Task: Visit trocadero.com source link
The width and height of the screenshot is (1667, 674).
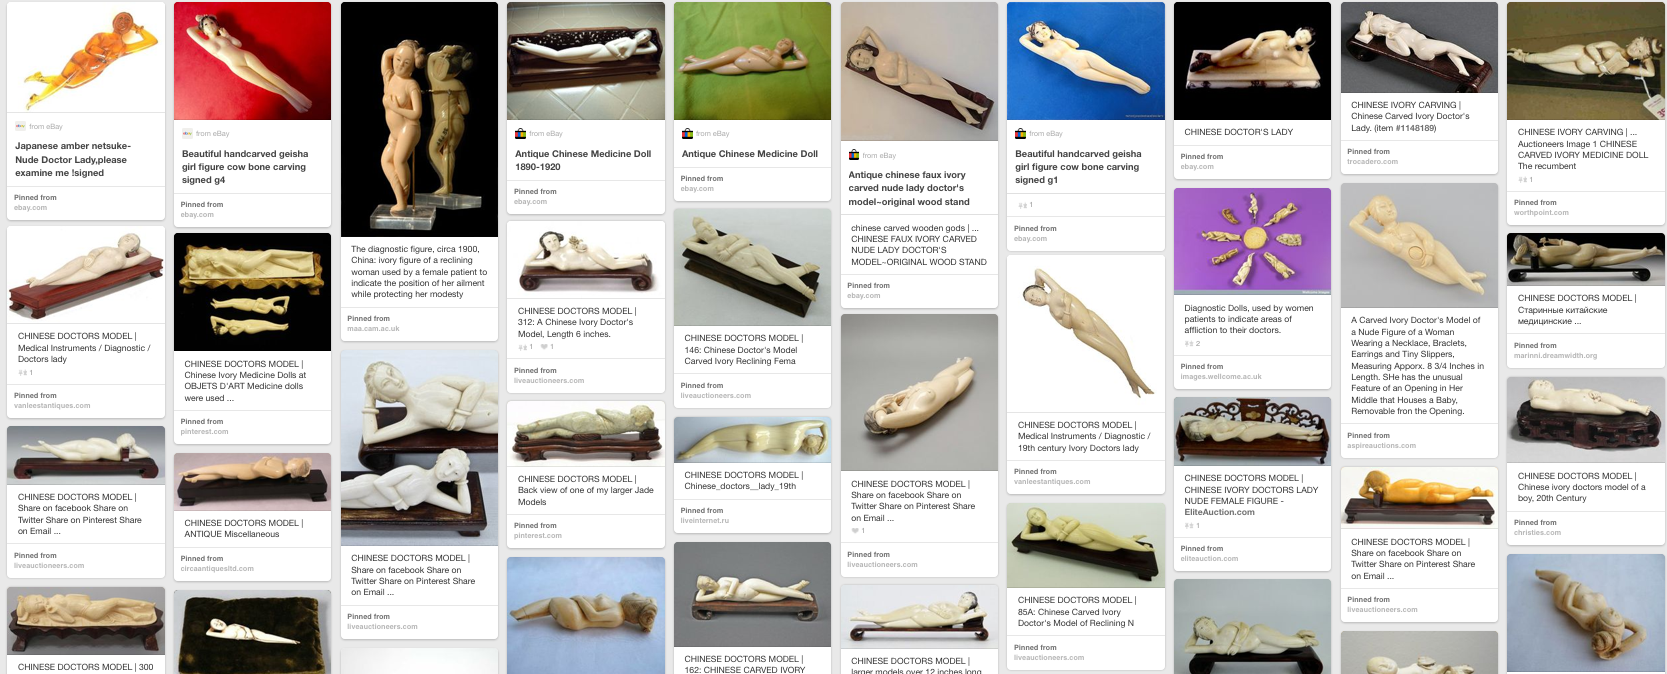Action: coord(1372,161)
